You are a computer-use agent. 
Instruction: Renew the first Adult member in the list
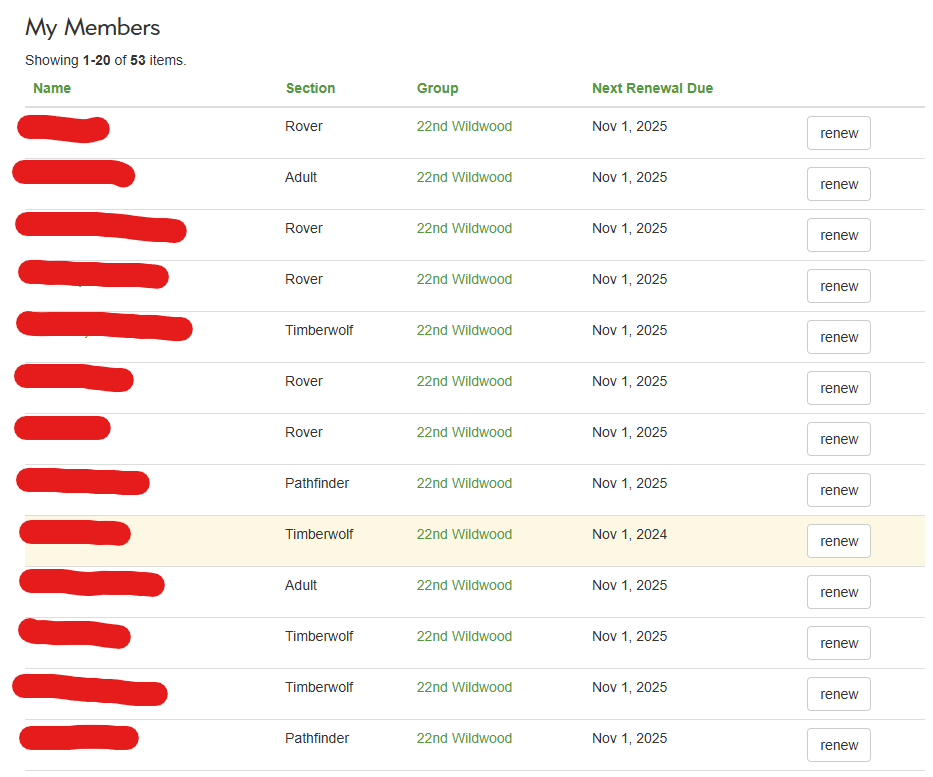(838, 184)
